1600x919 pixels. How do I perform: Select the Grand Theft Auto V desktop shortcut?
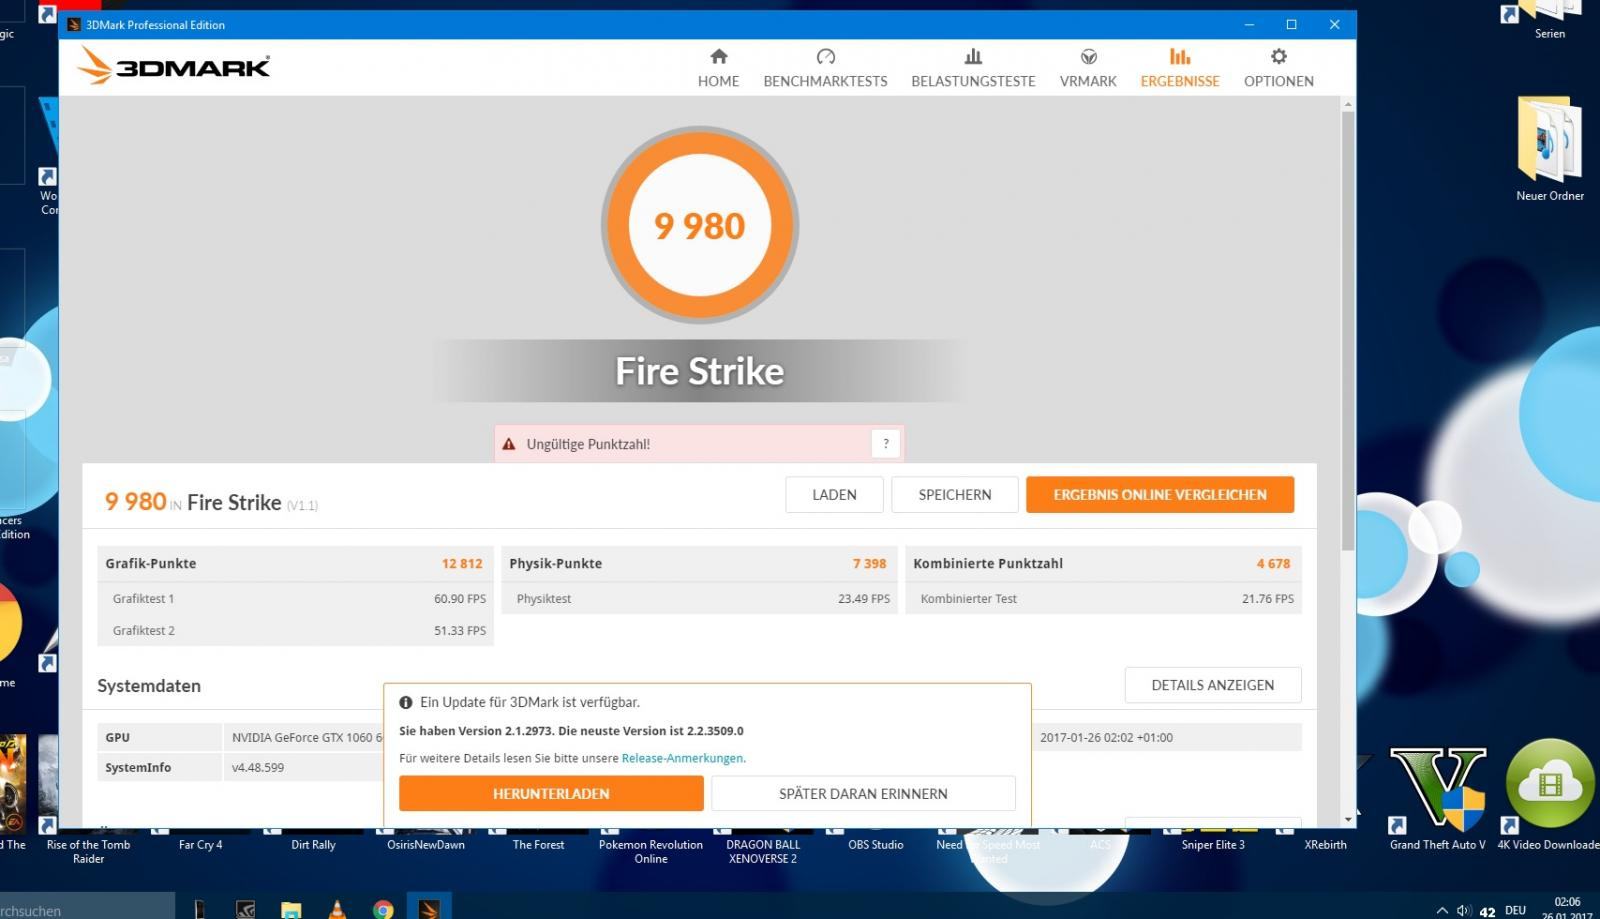[x=1437, y=798]
